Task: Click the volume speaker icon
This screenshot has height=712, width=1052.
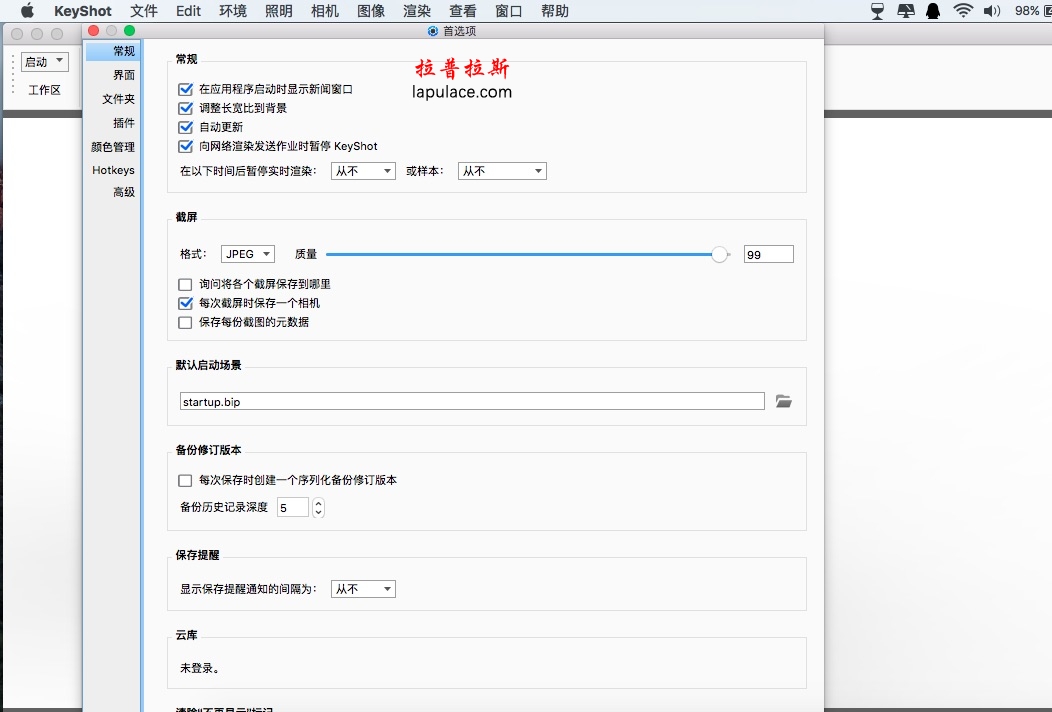Action: point(992,11)
